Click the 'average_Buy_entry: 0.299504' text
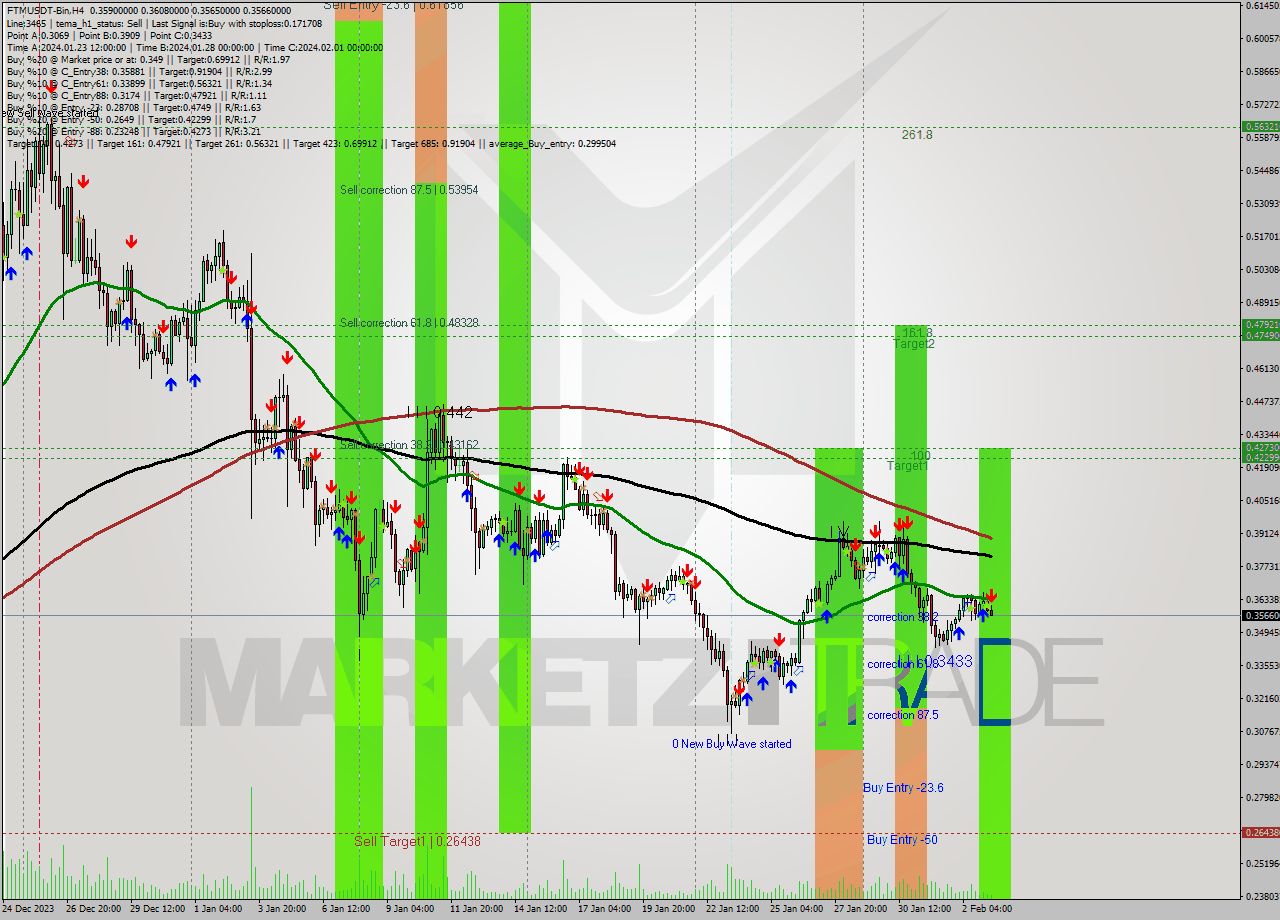 coord(552,143)
